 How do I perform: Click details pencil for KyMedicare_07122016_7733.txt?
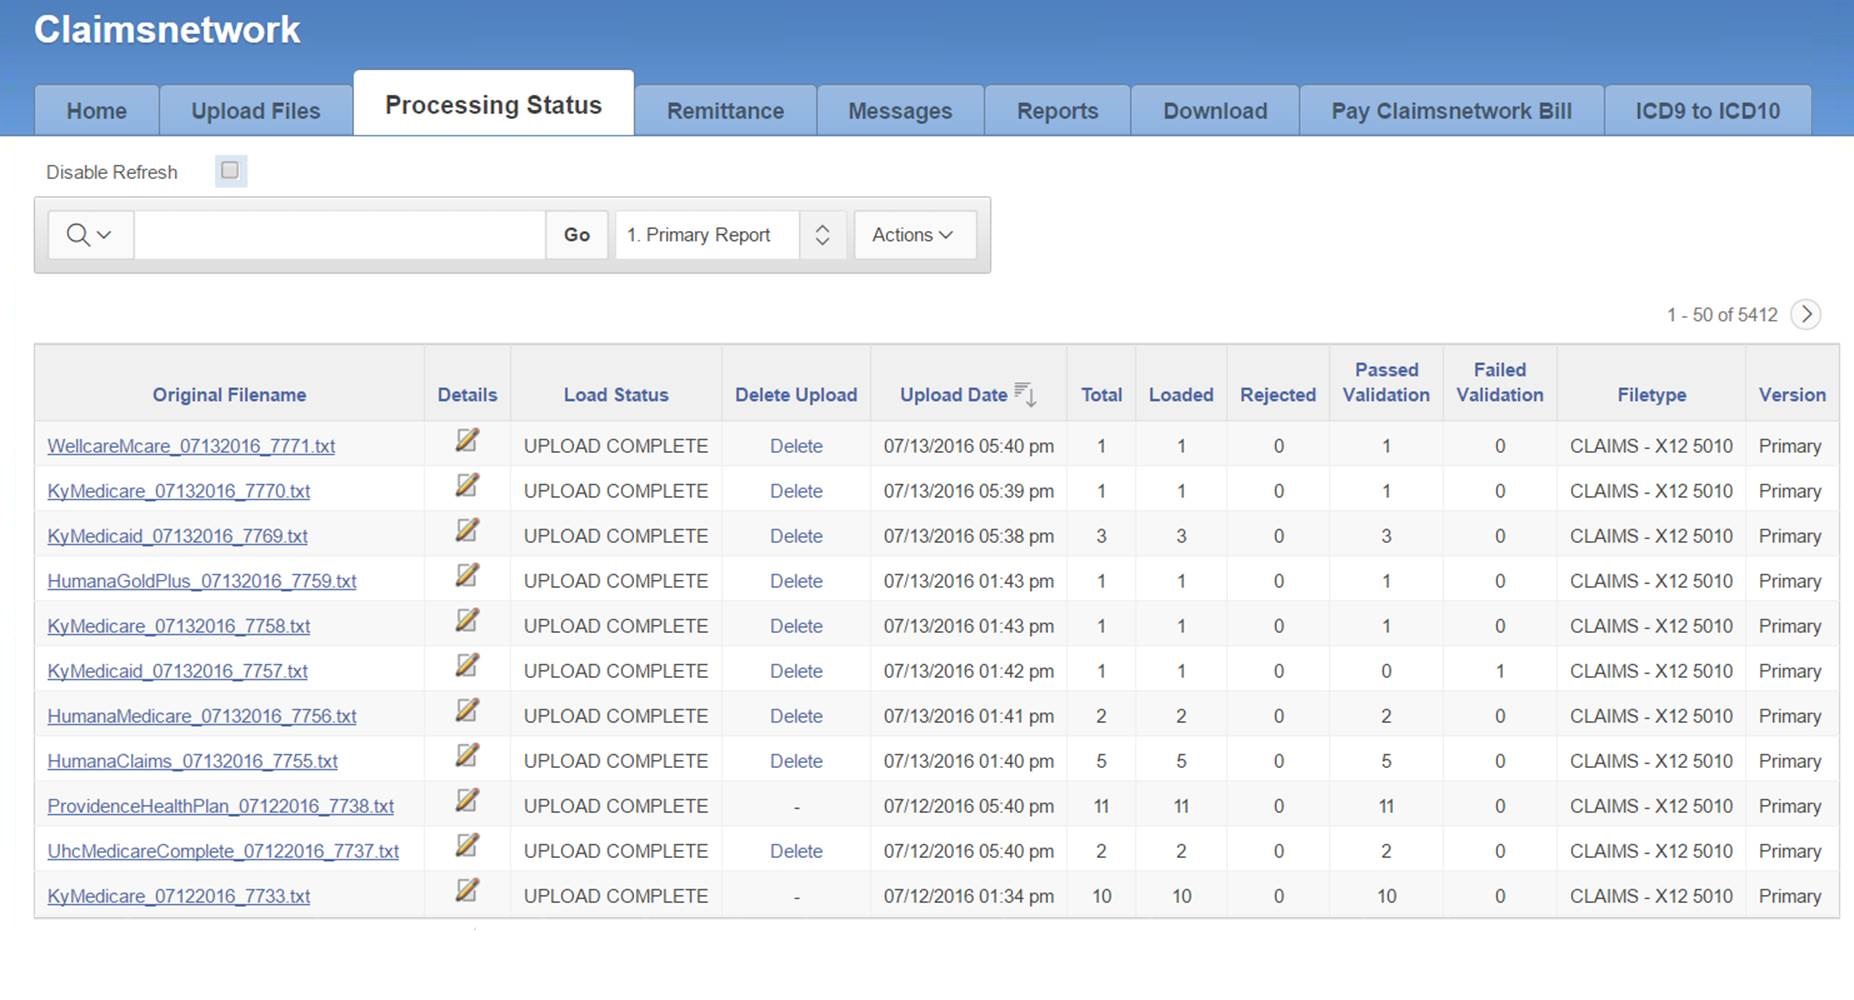(x=467, y=891)
